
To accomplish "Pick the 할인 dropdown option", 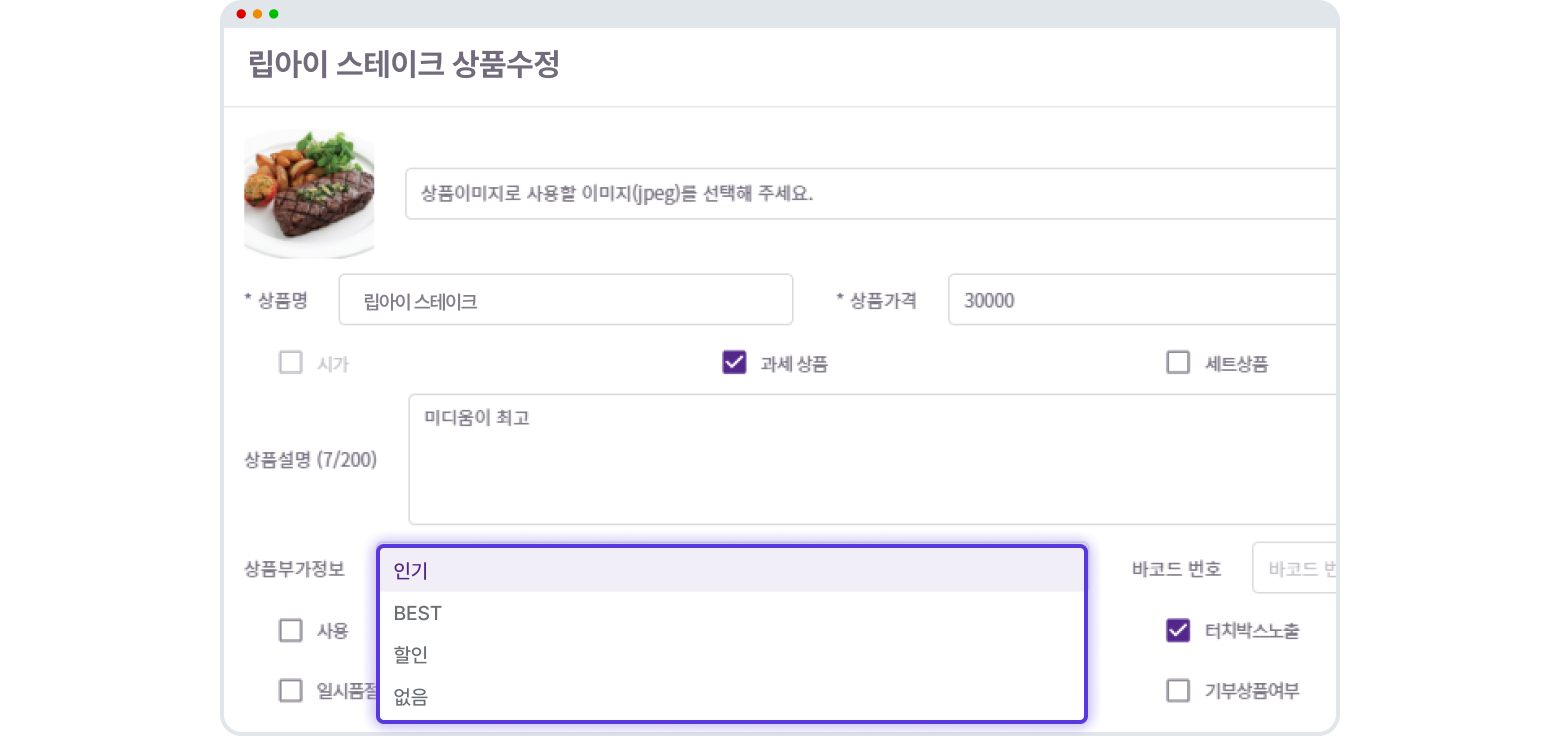I will 732,655.
